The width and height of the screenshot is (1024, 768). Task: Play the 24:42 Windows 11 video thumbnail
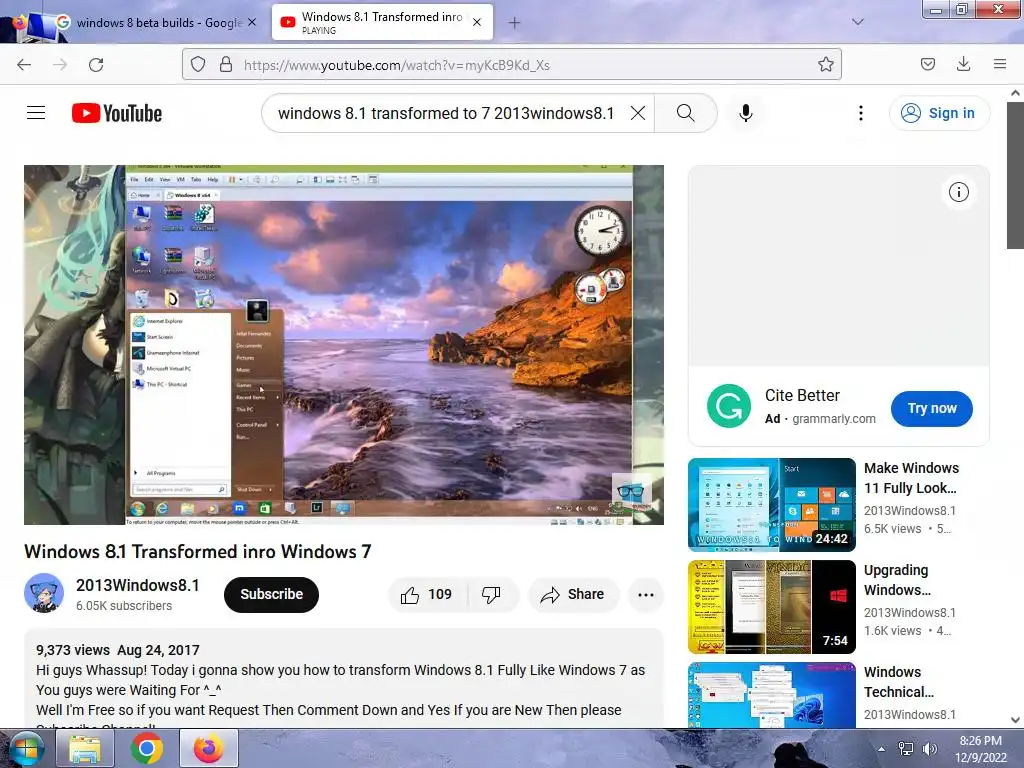pyautogui.click(x=771, y=505)
